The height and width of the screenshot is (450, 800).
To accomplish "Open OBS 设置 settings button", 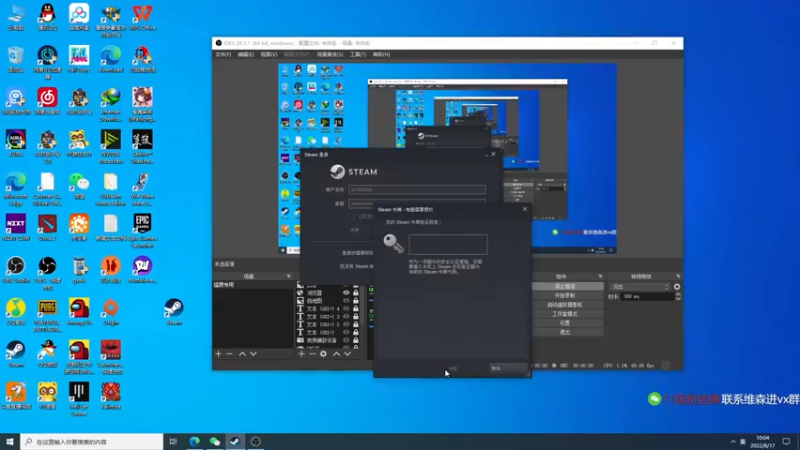I will point(564,323).
